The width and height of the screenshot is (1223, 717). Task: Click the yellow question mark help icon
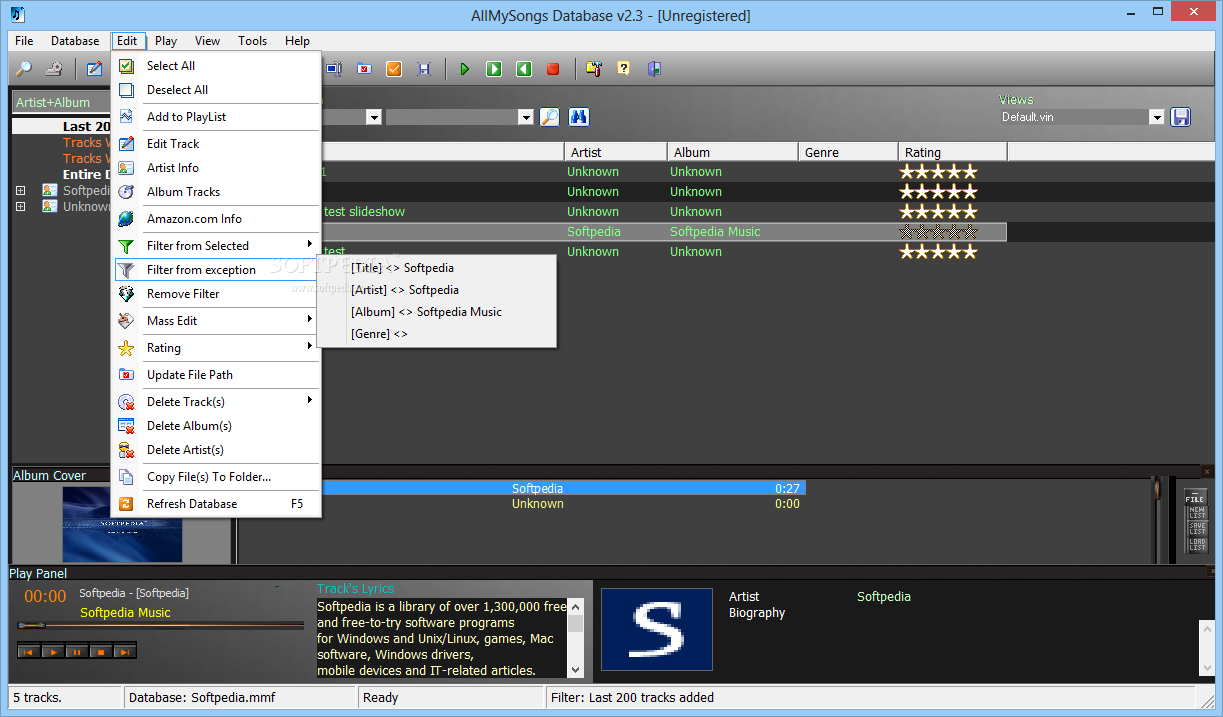[624, 69]
